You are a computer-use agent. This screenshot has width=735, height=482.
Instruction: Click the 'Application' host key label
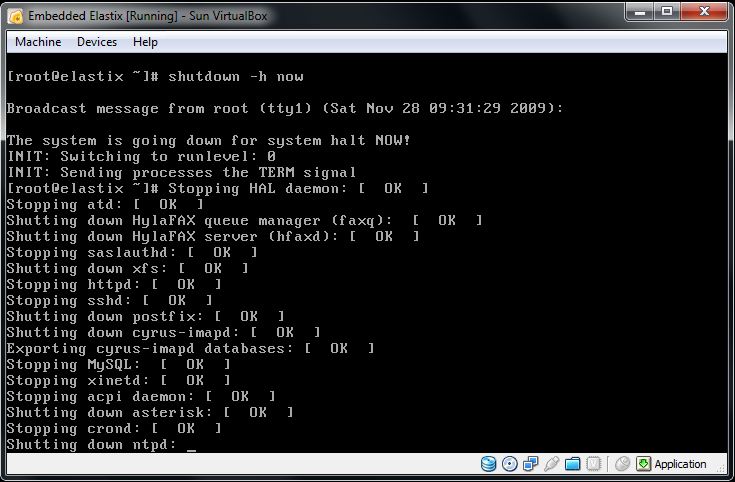point(680,464)
